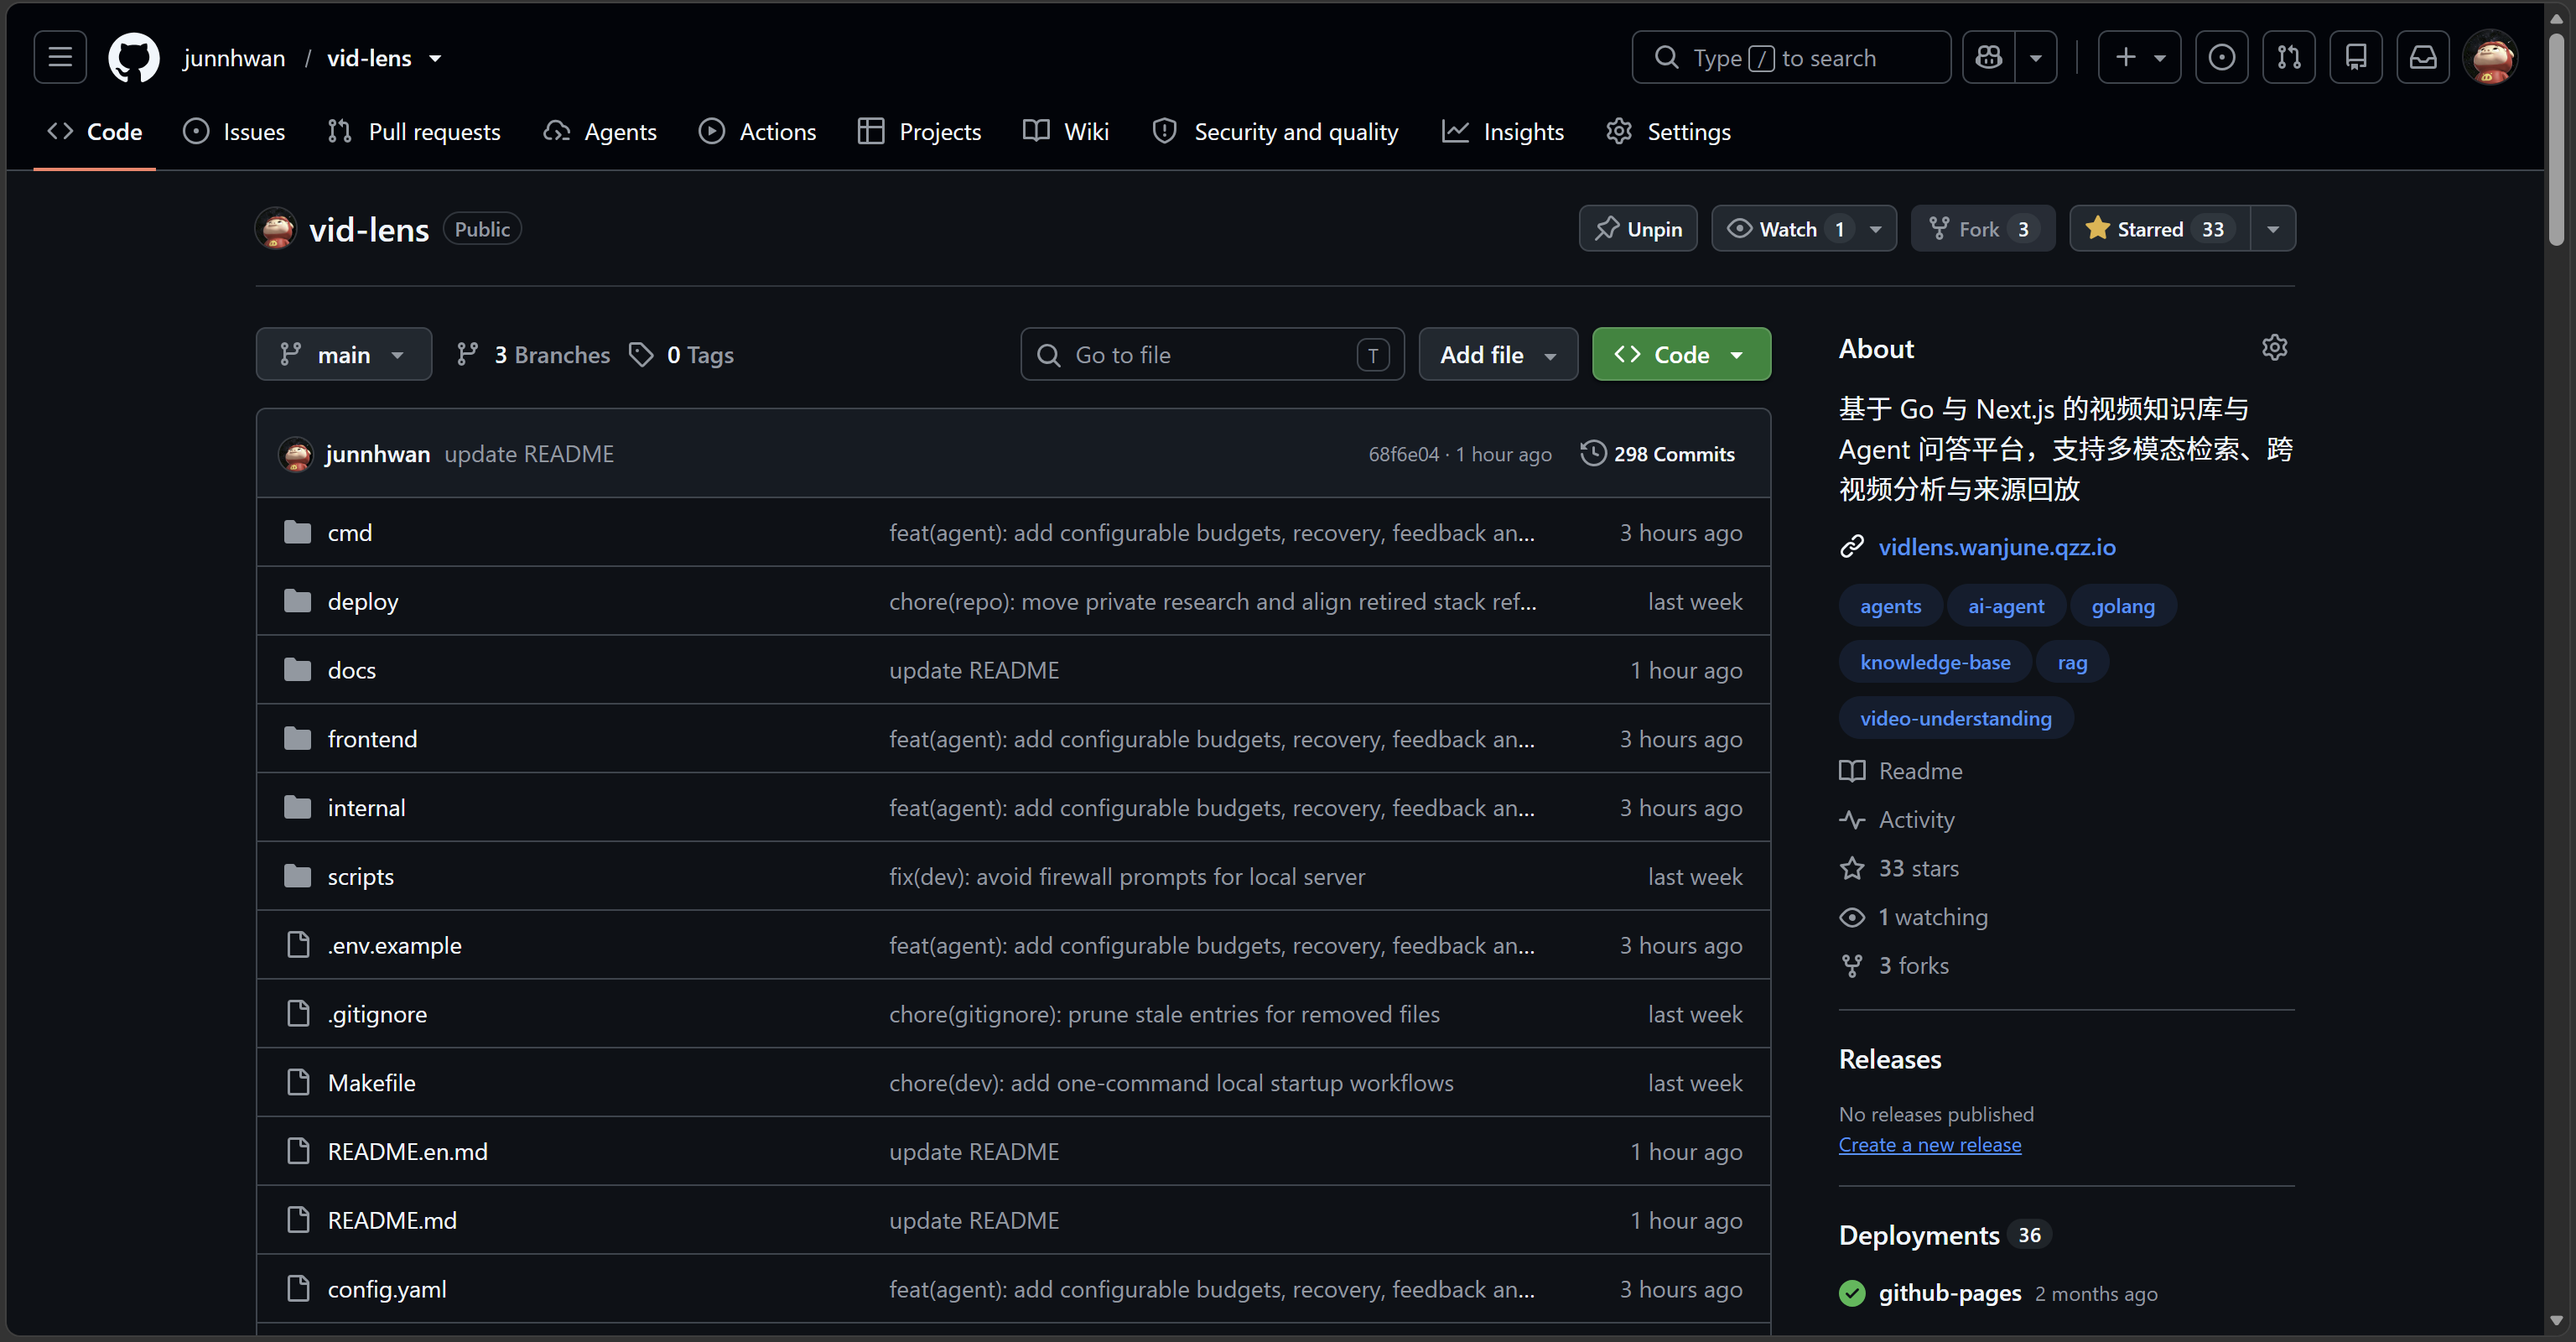The height and width of the screenshot is (1342, 2576).
Task: Open the hamburger navigation menu
Action: point(60,57)
